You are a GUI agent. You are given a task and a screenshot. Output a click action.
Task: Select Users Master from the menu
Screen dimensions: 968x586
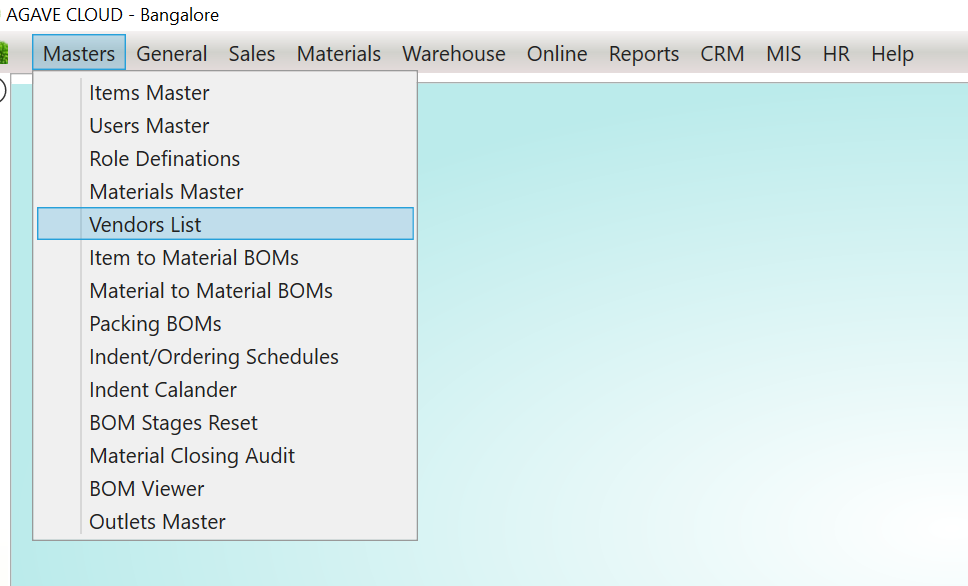(x=149, y=126)
